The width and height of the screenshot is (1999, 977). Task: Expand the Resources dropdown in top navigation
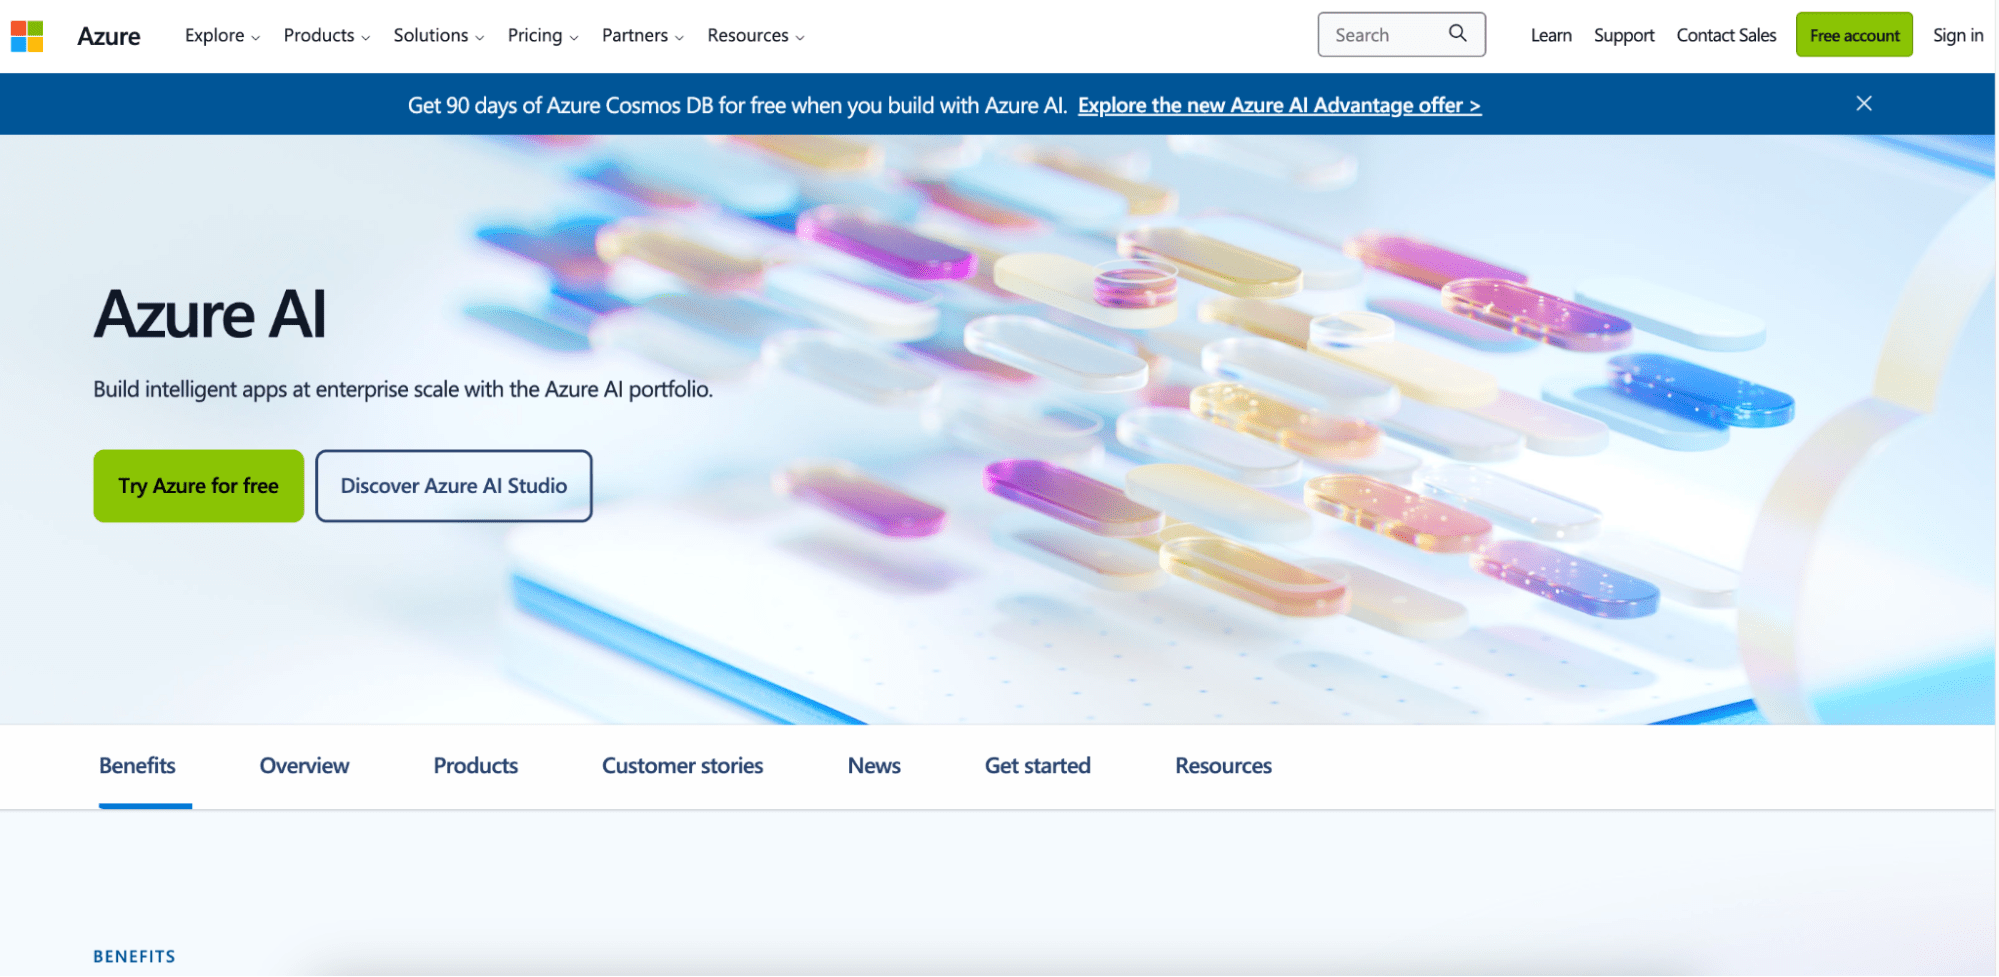[x=755, y=35]
